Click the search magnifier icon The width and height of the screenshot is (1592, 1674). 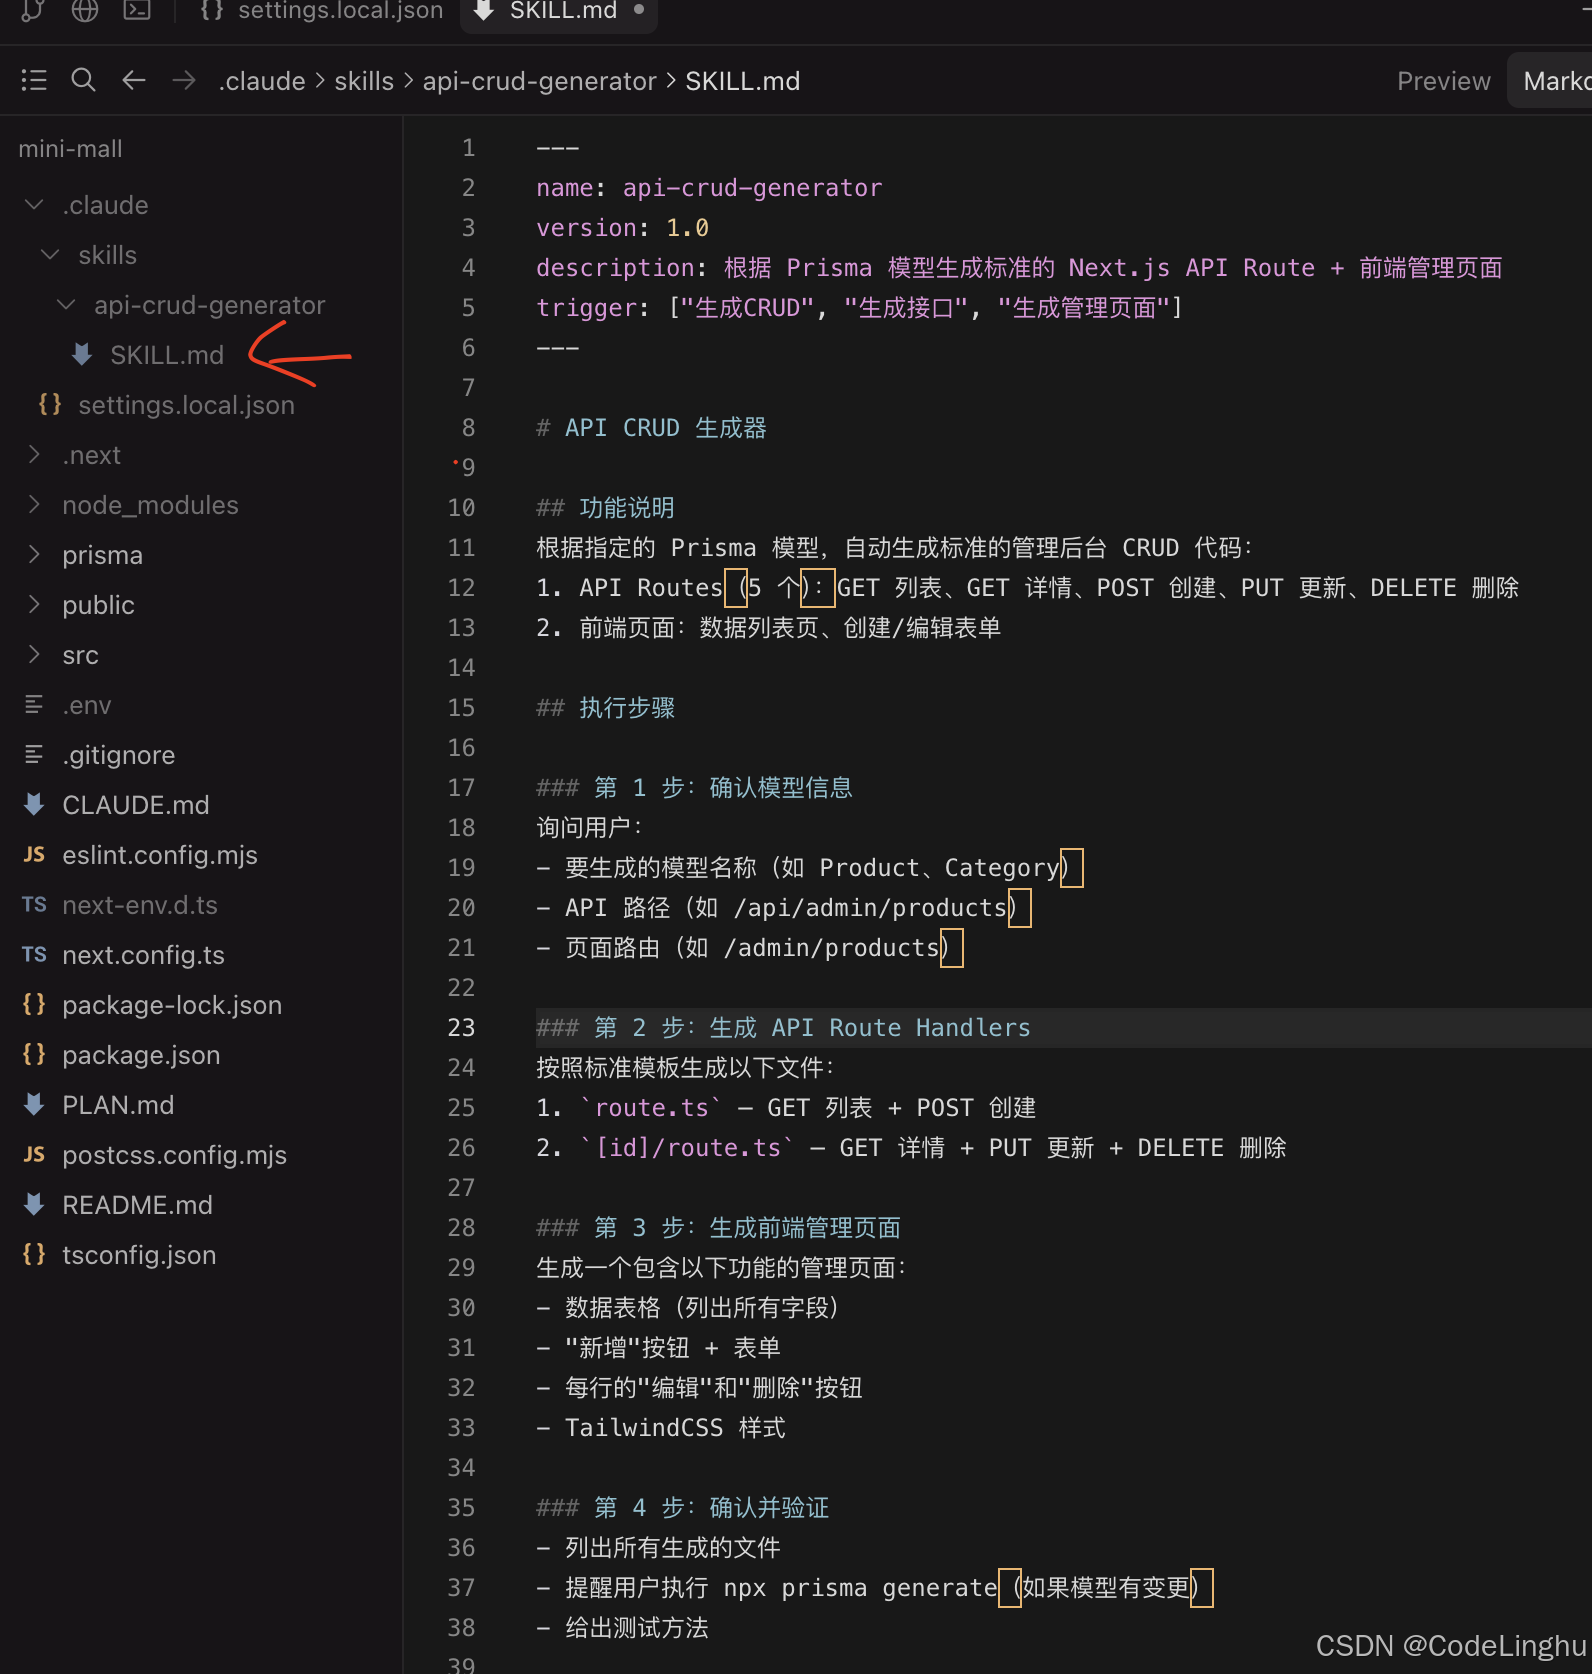tap(84, 80)
